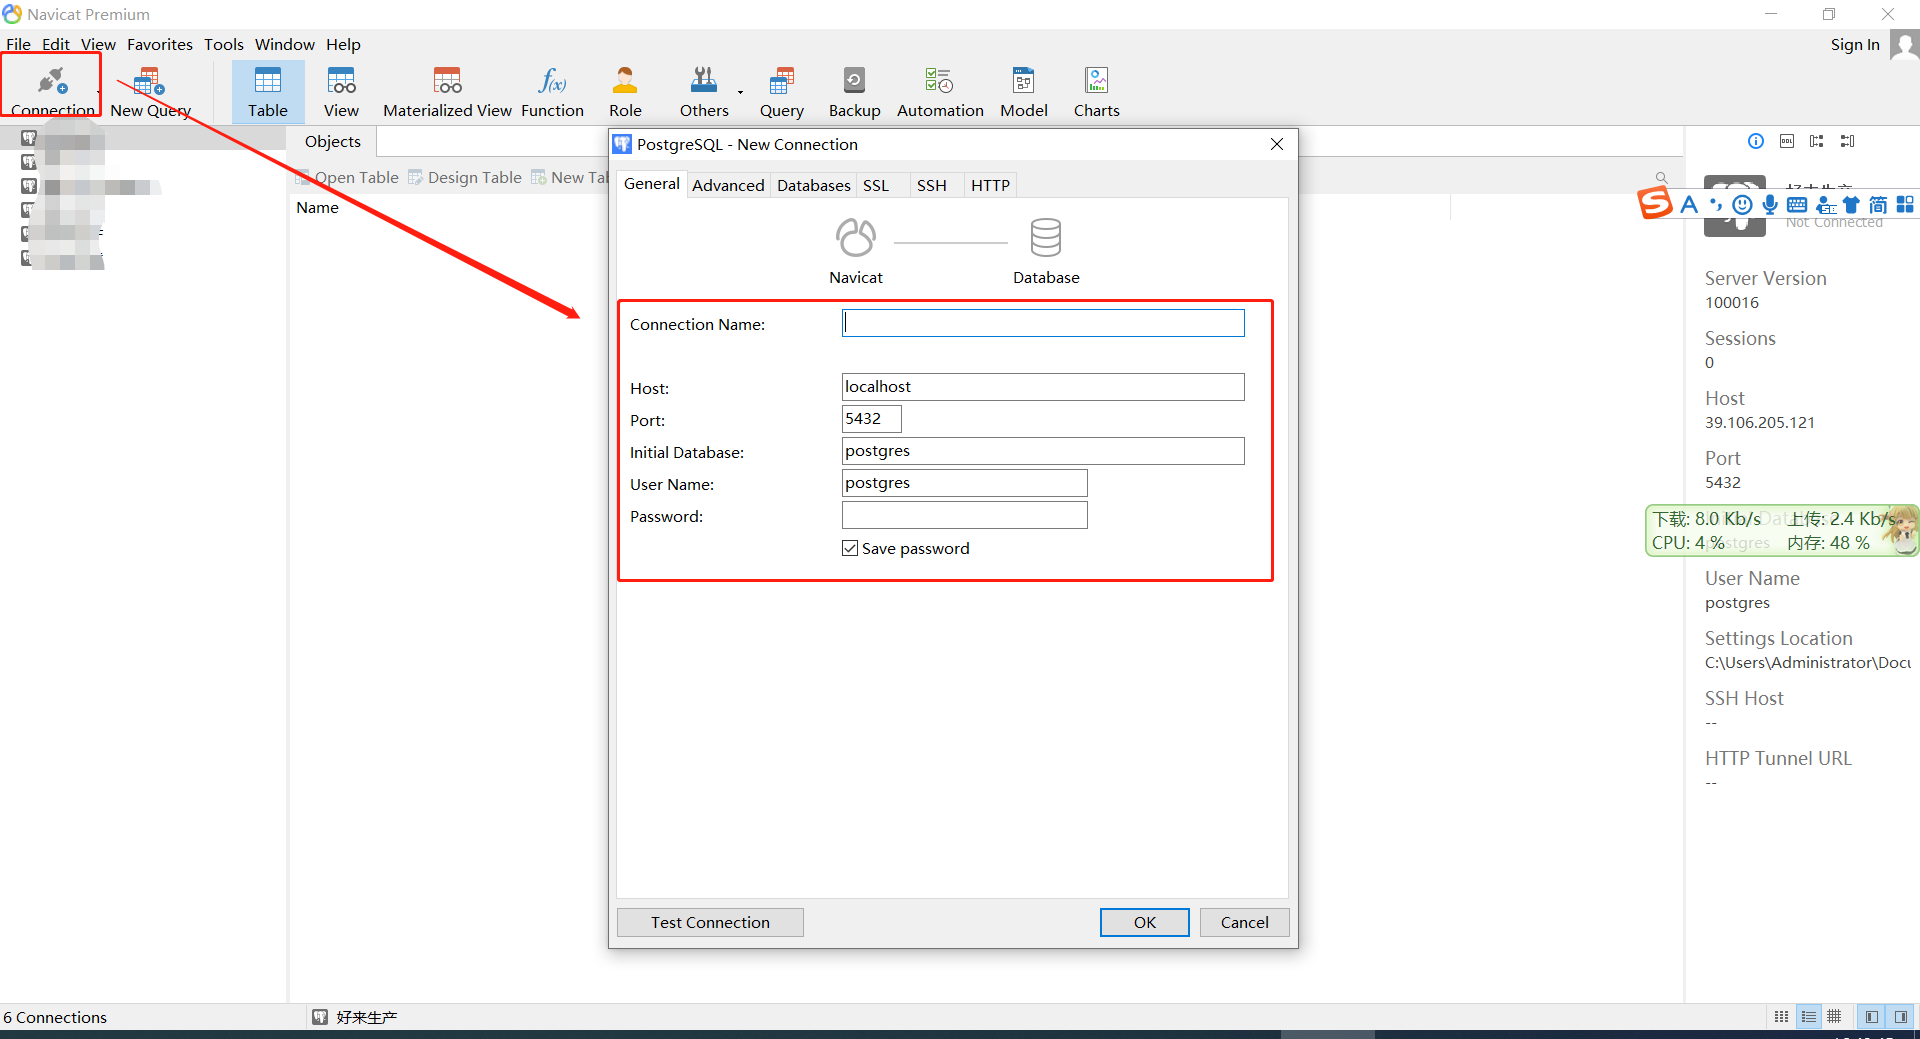Click the Sogou input method logo
1920x1039 pixels.
click(x=1655, y=203)
